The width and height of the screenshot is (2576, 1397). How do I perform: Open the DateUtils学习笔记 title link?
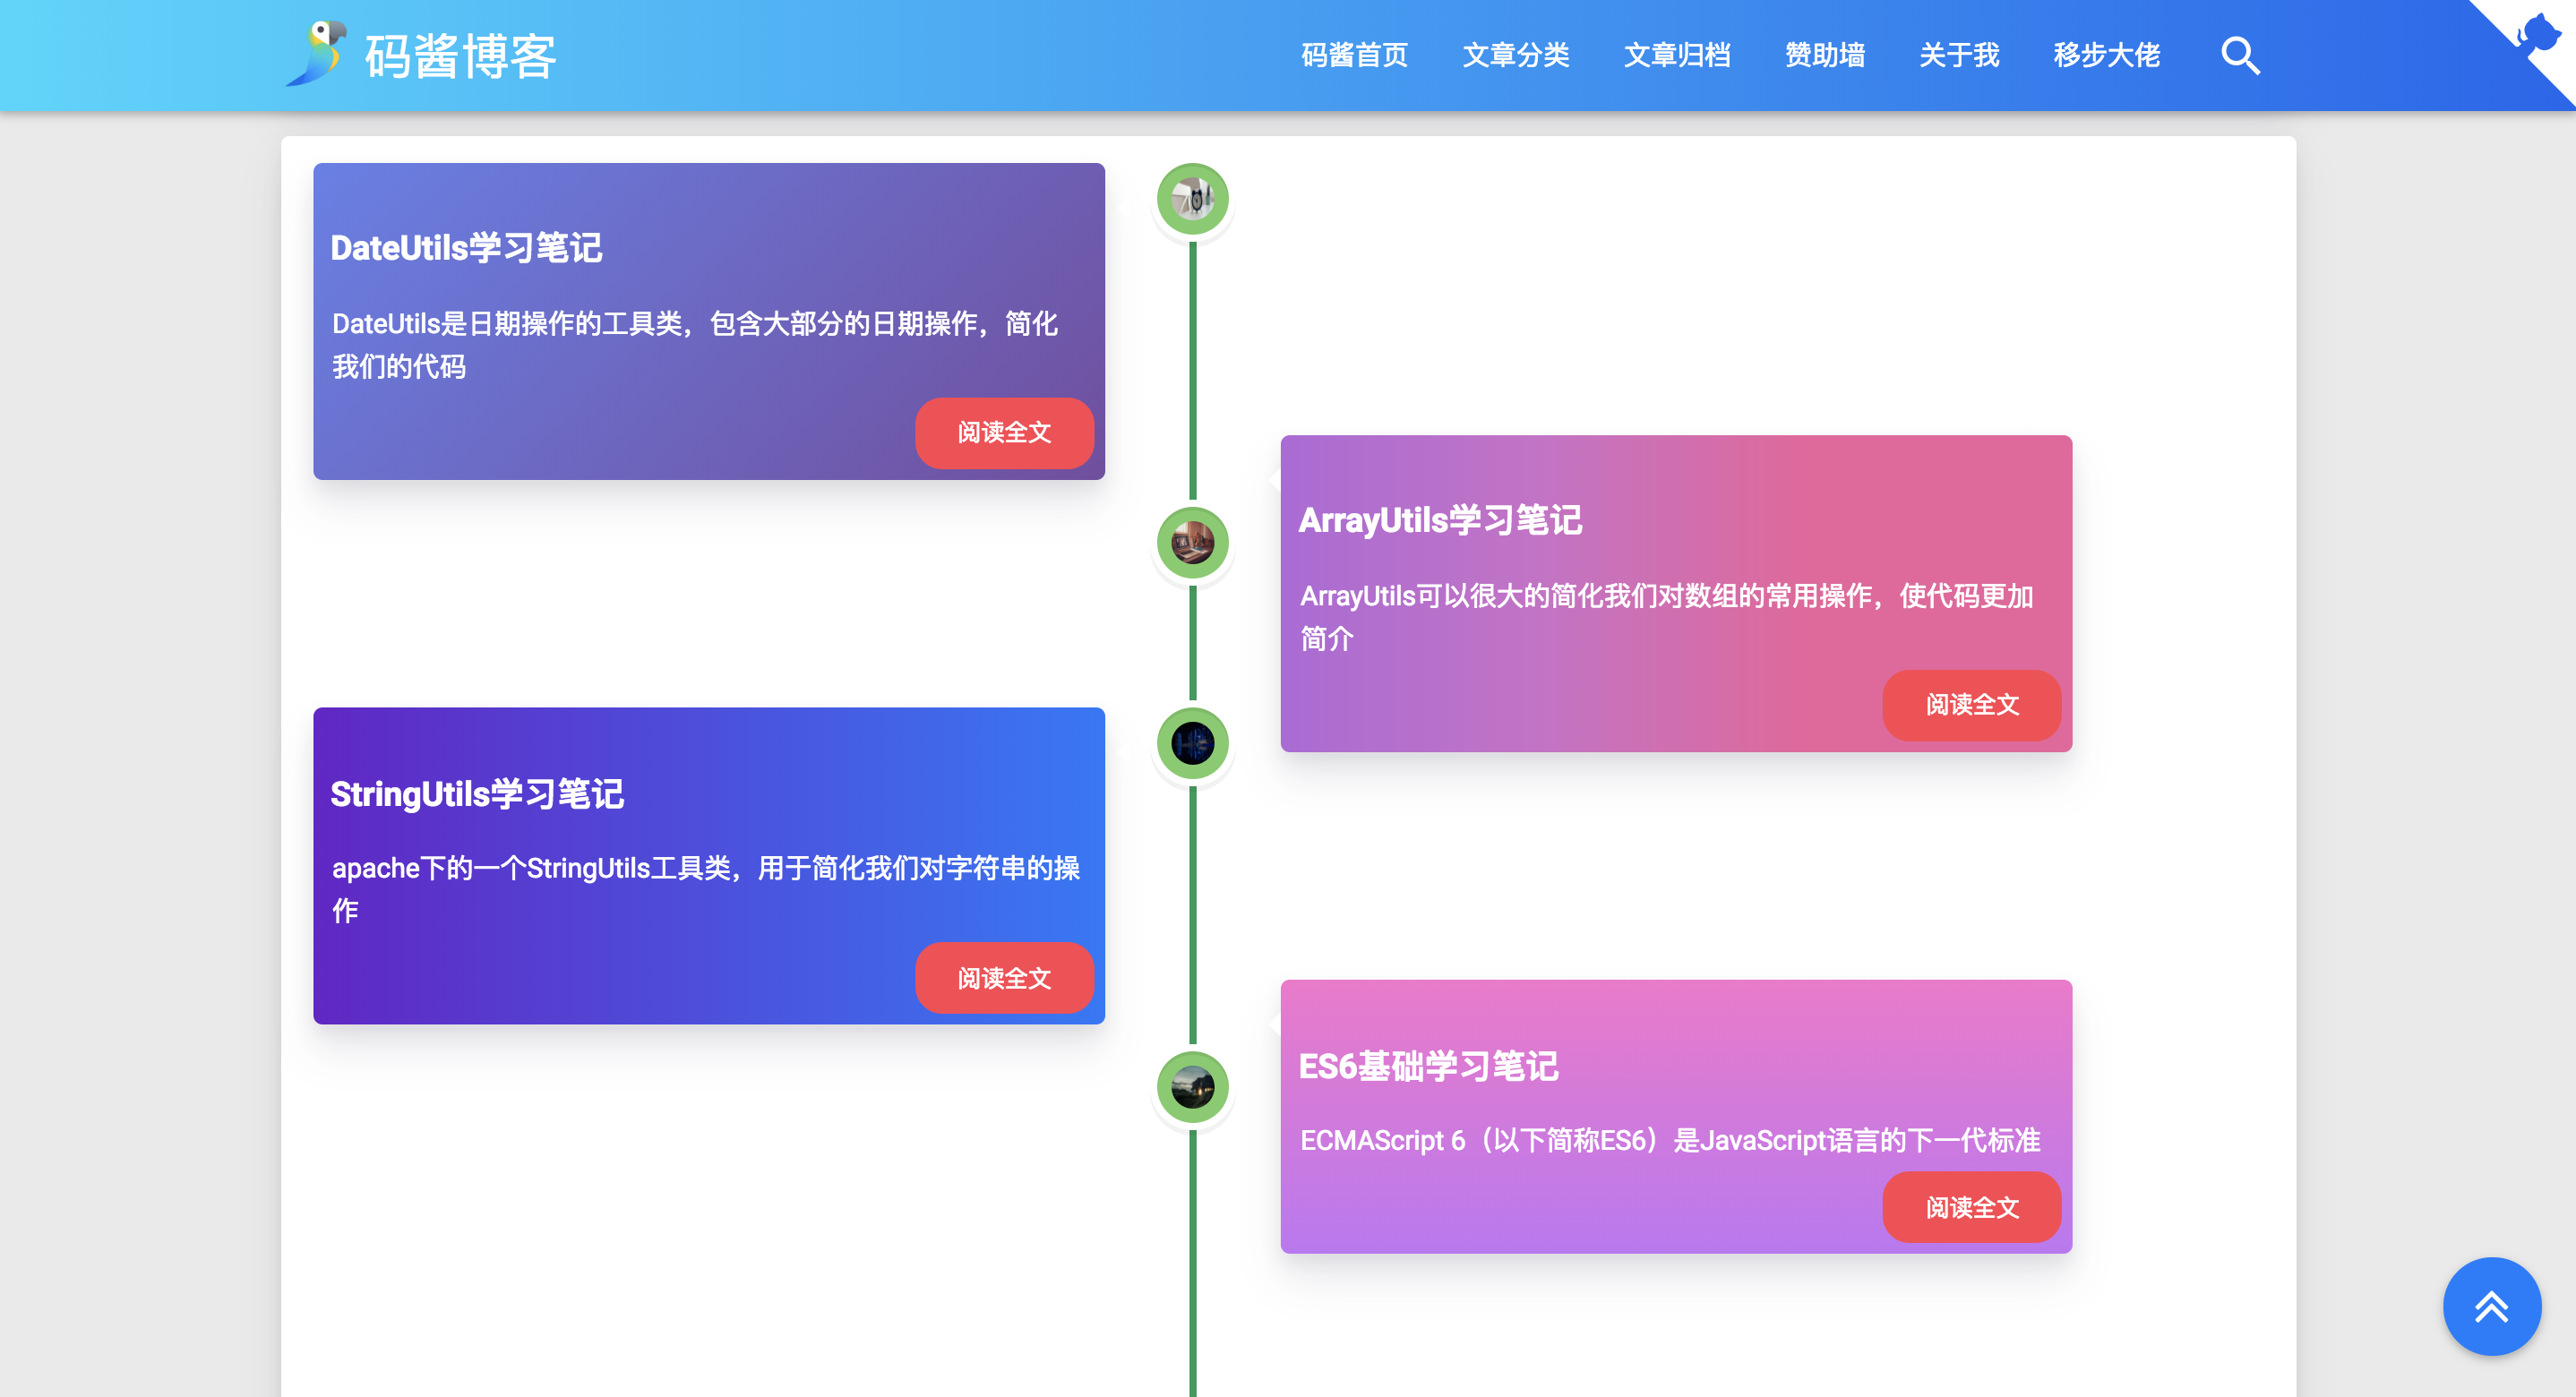click(466, 248)
